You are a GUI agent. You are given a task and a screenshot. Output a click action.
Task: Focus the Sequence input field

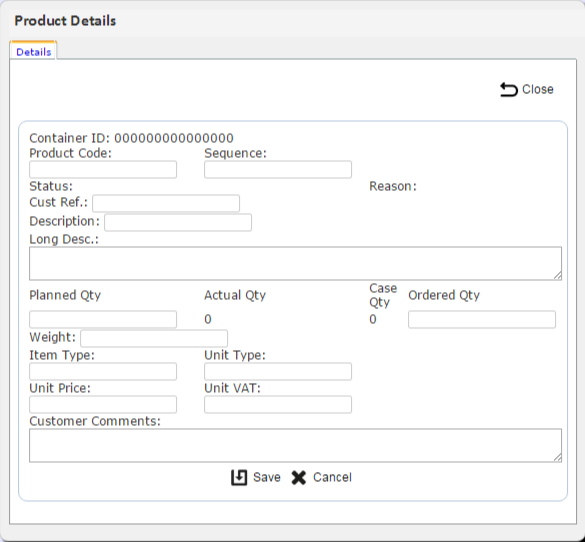click(x=278, y=169)
